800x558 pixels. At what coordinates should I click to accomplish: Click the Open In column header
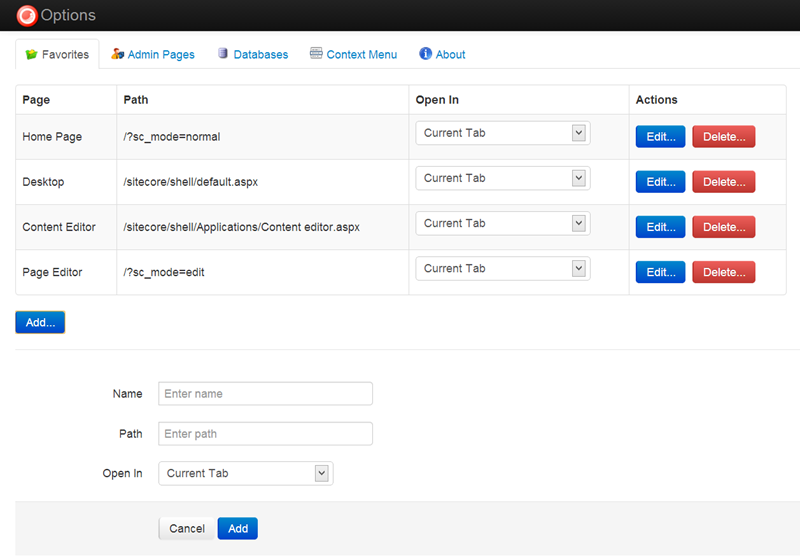click(437, 100)
